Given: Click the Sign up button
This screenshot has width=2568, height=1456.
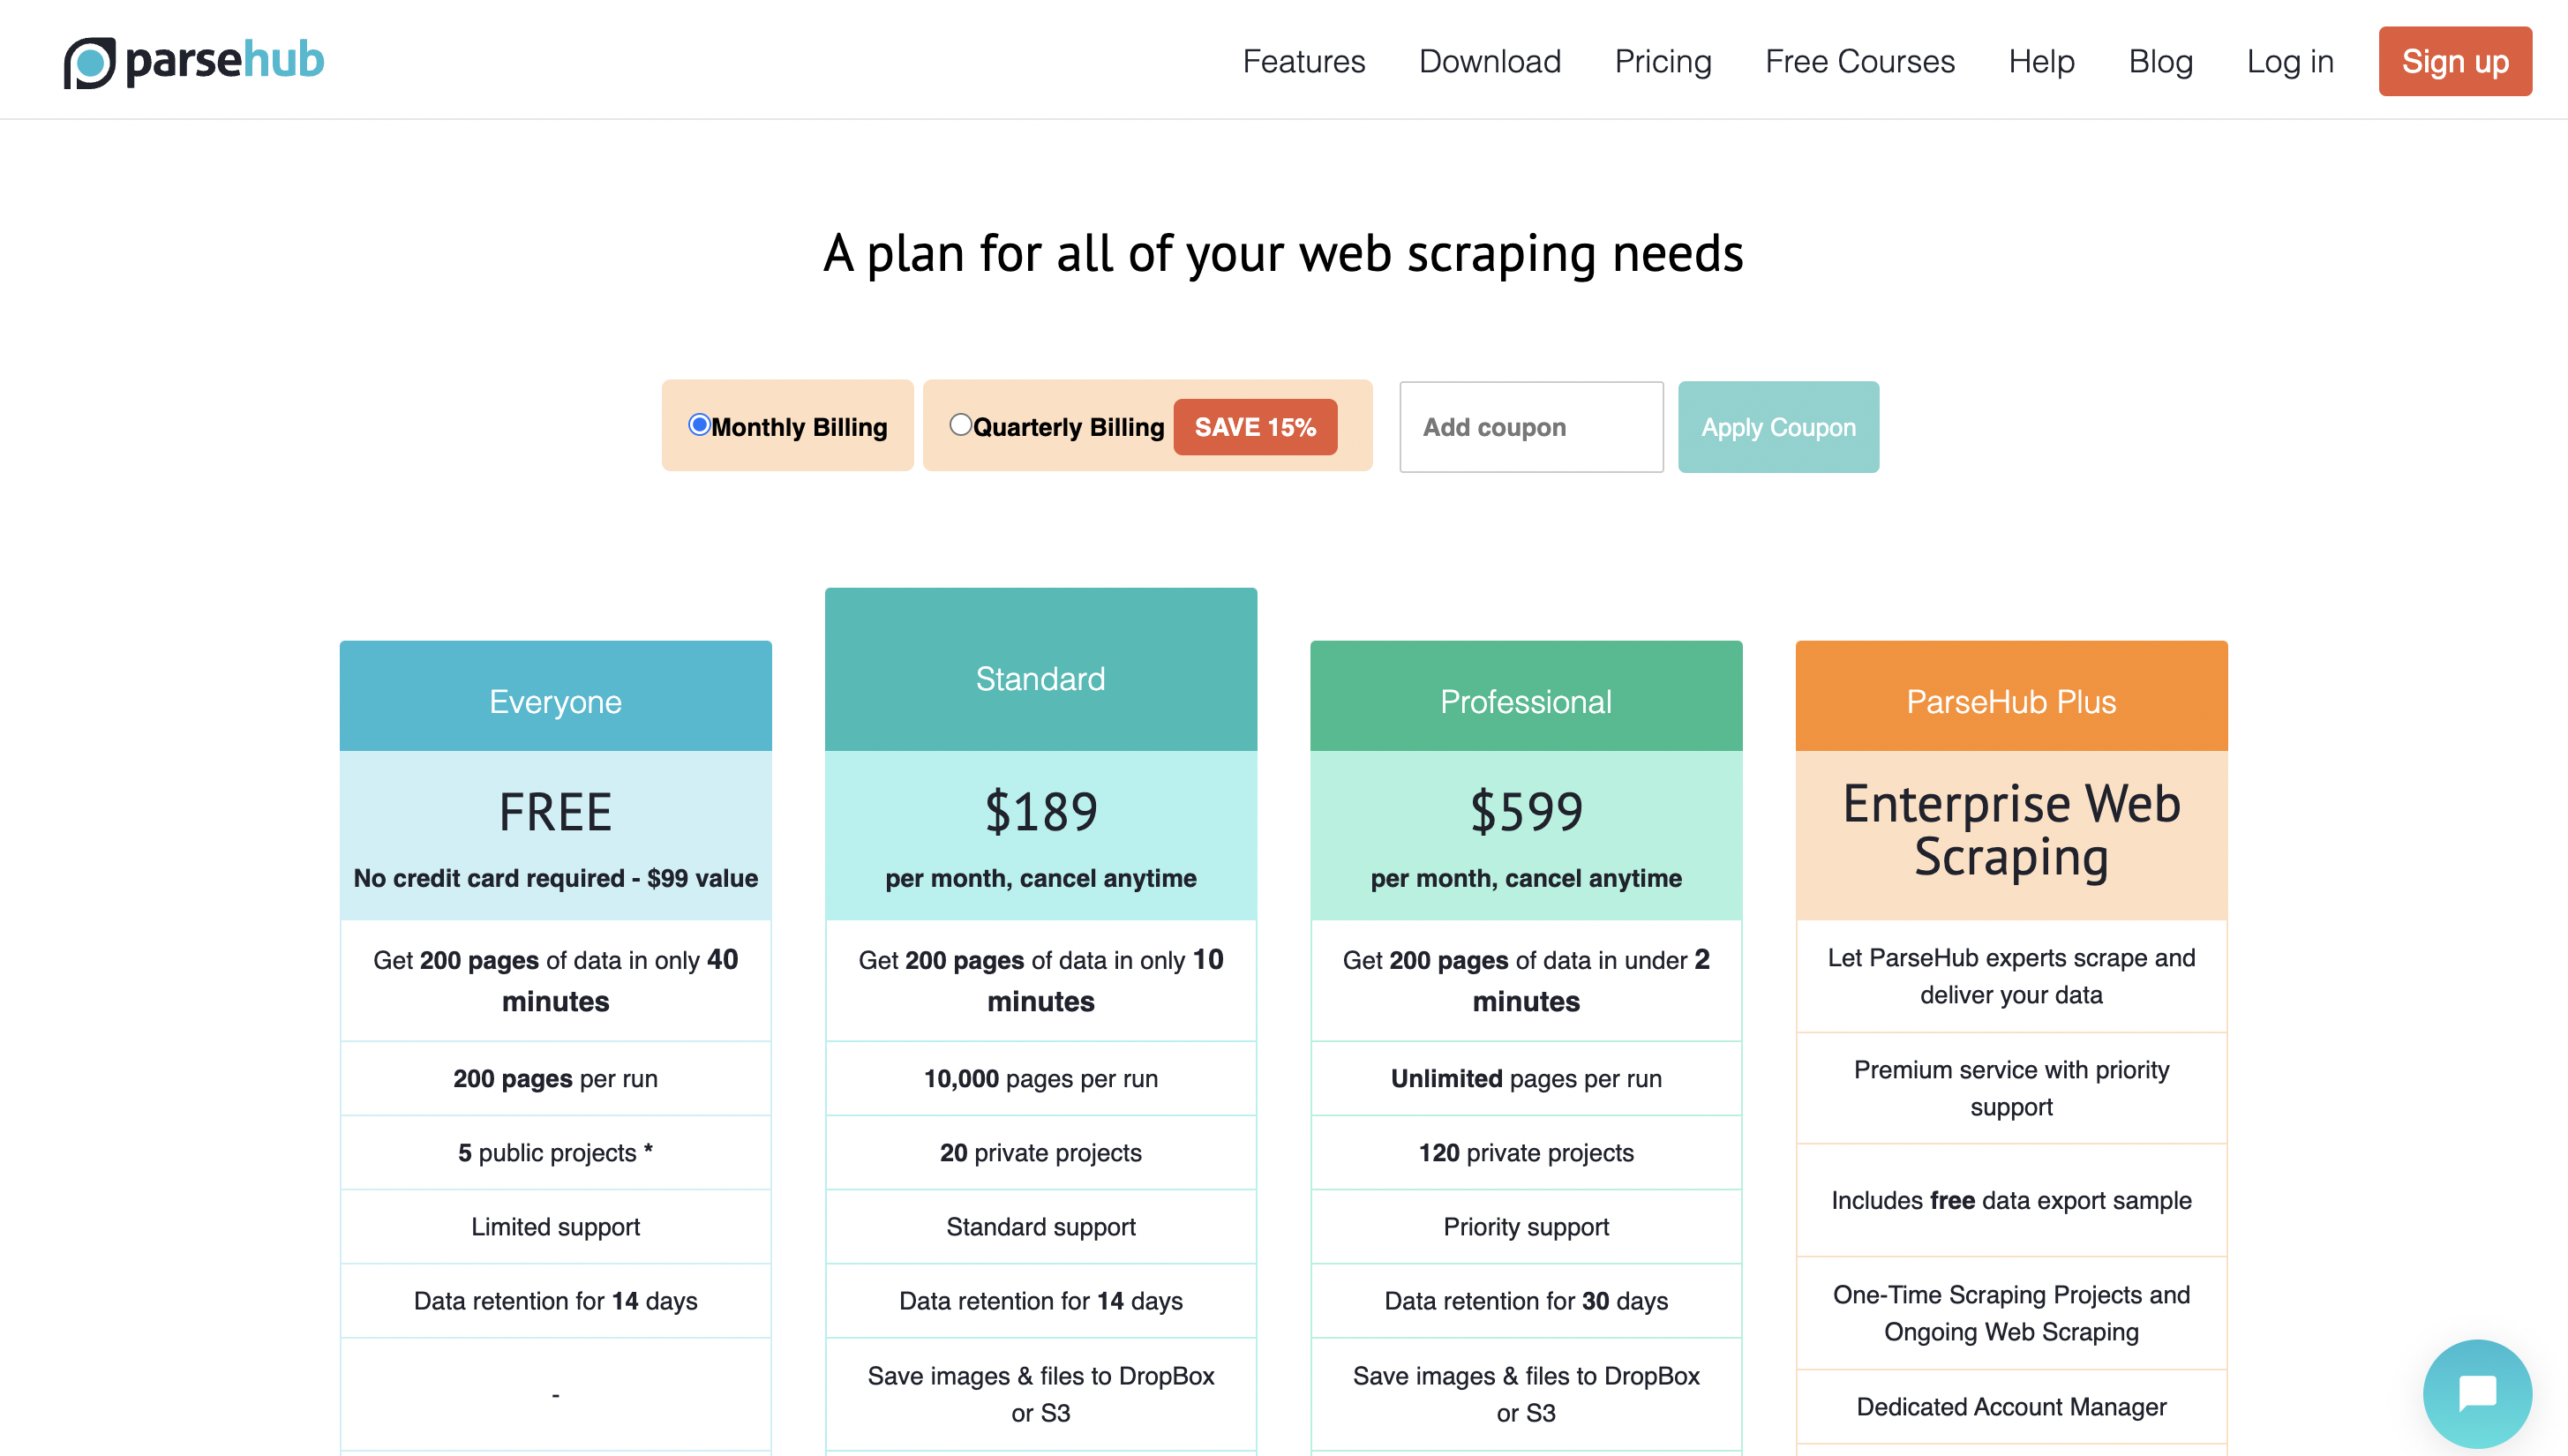Looking at the screenshot, I should [x=2455, y=58].
